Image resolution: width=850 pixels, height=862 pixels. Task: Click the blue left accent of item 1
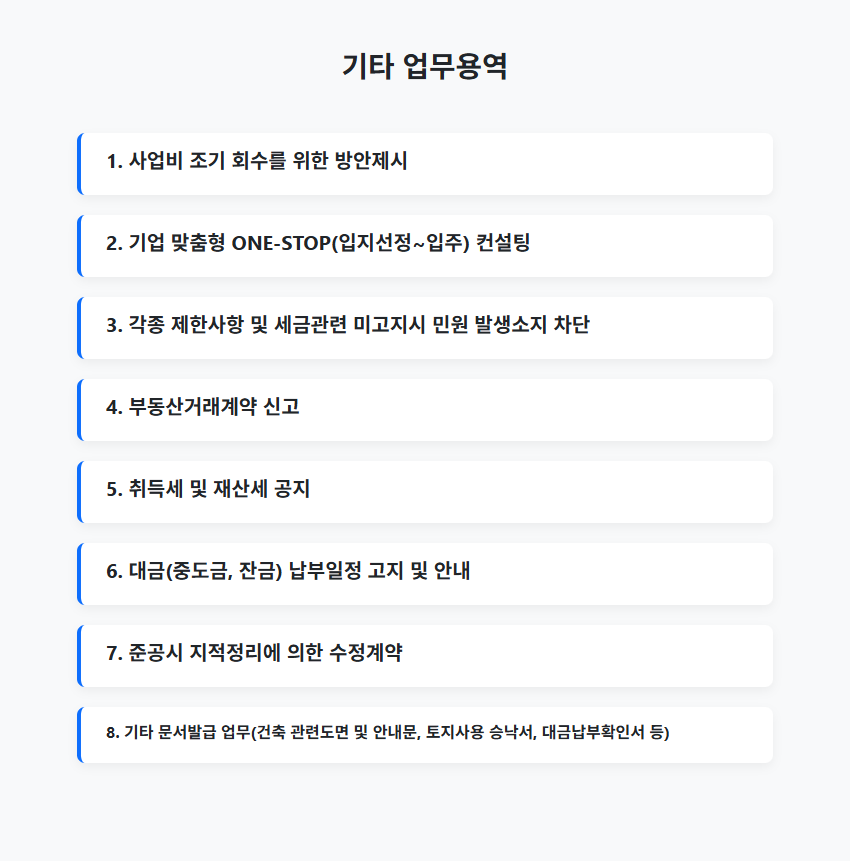80,164
